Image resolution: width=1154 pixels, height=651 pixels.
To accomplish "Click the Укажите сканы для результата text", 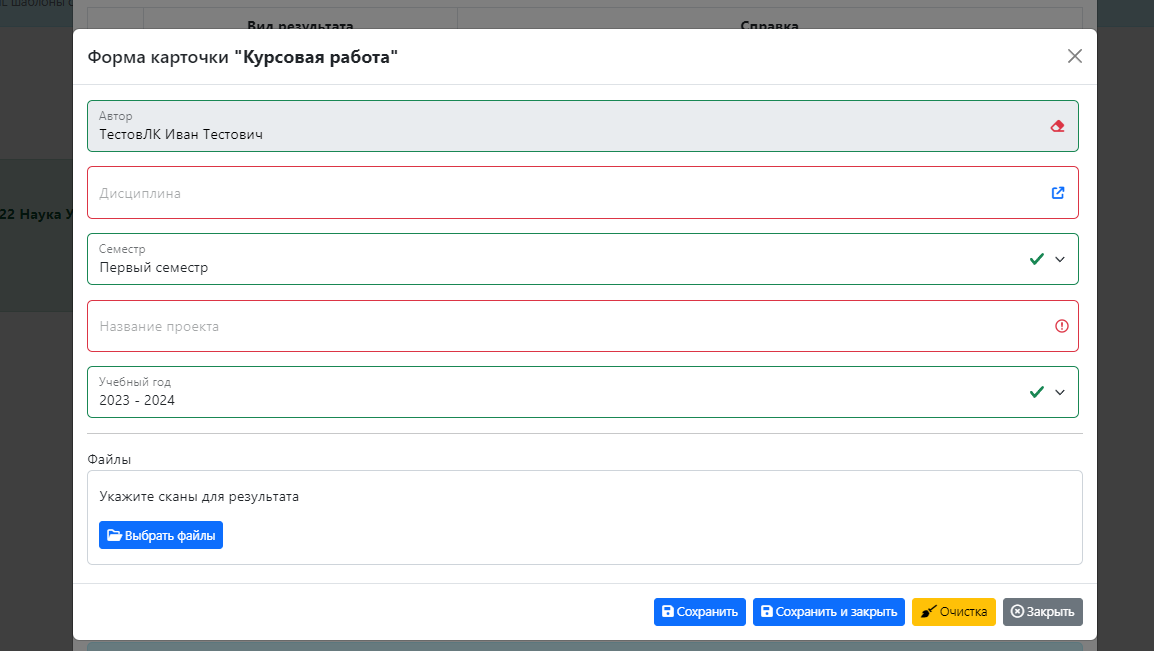I will (x=199, y=496).
